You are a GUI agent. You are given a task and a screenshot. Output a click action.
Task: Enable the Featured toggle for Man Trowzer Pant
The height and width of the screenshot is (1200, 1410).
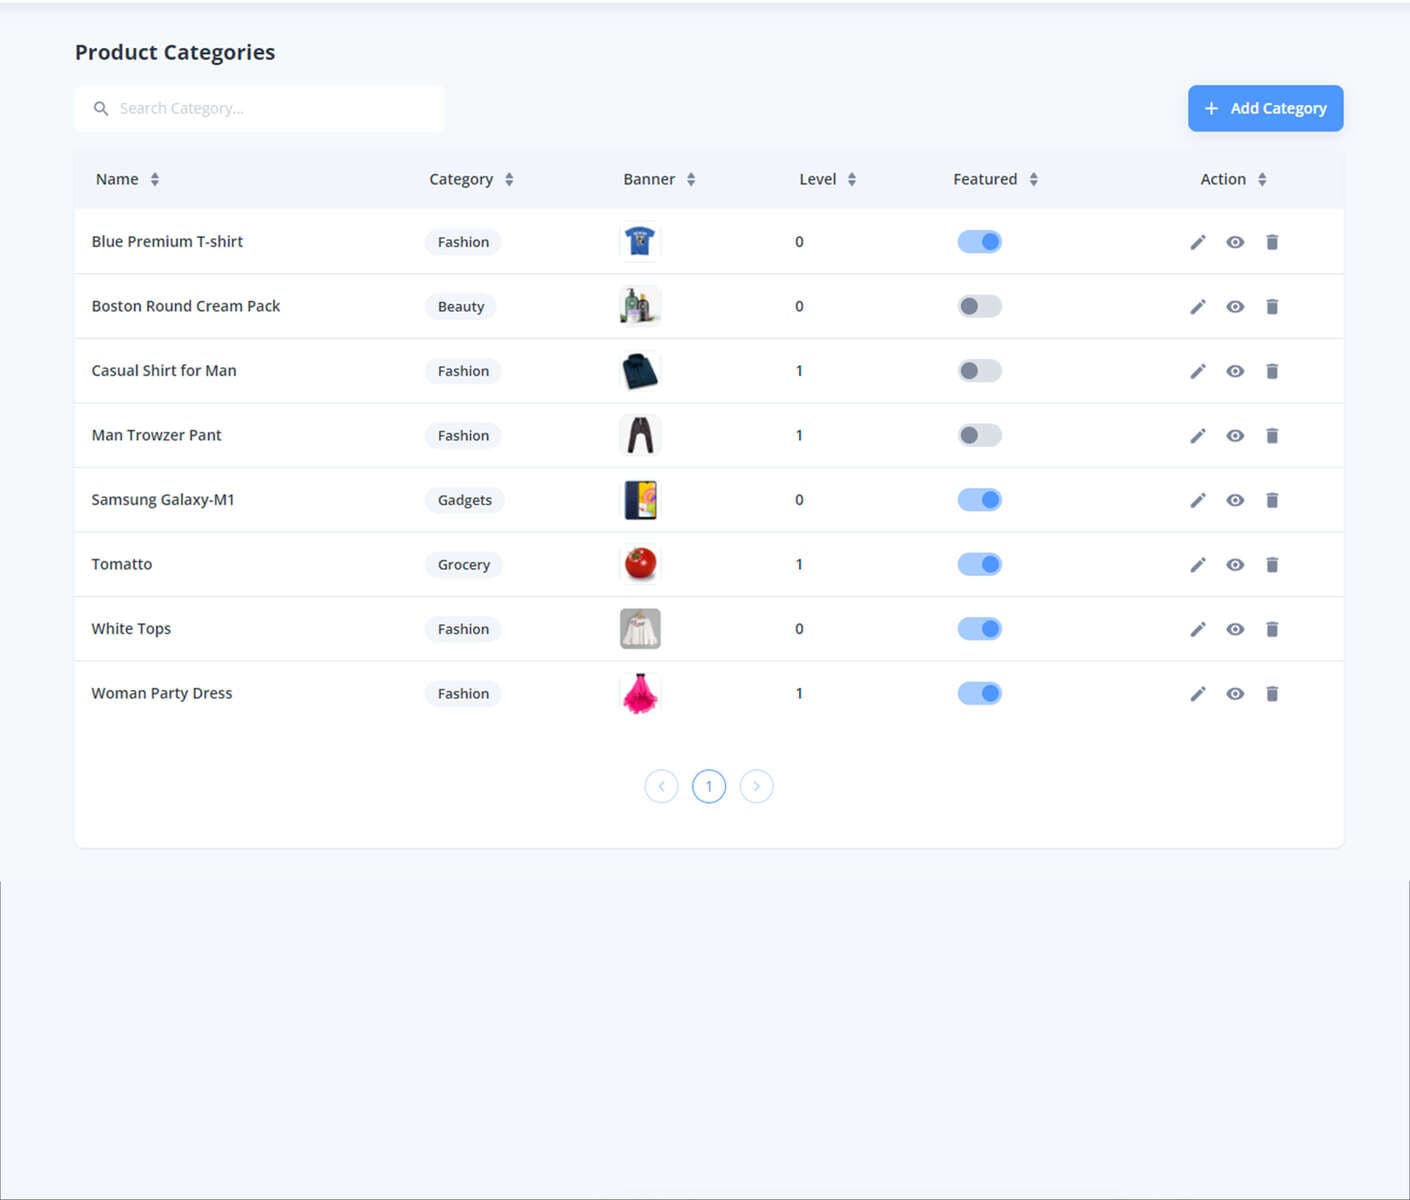tap(979, 435)
